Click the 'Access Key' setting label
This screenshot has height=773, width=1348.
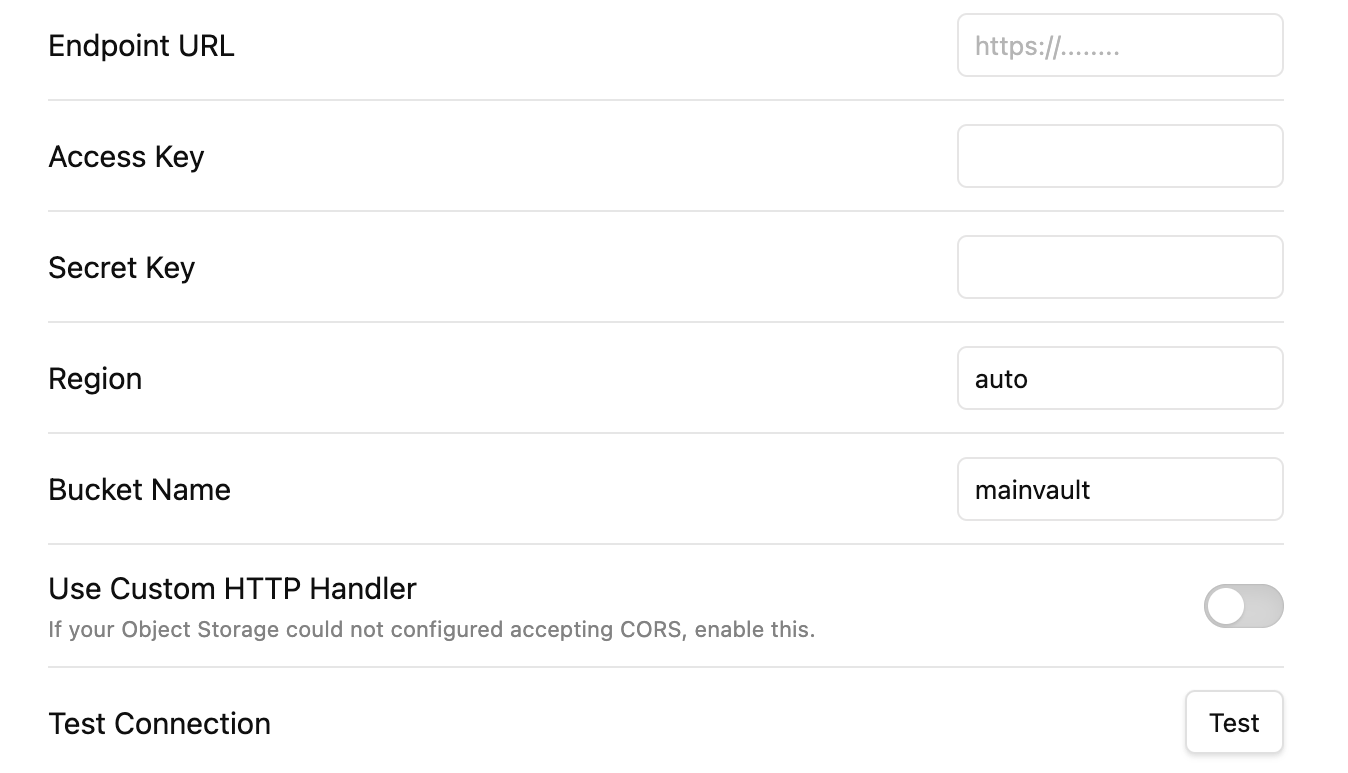pos(126,157)
